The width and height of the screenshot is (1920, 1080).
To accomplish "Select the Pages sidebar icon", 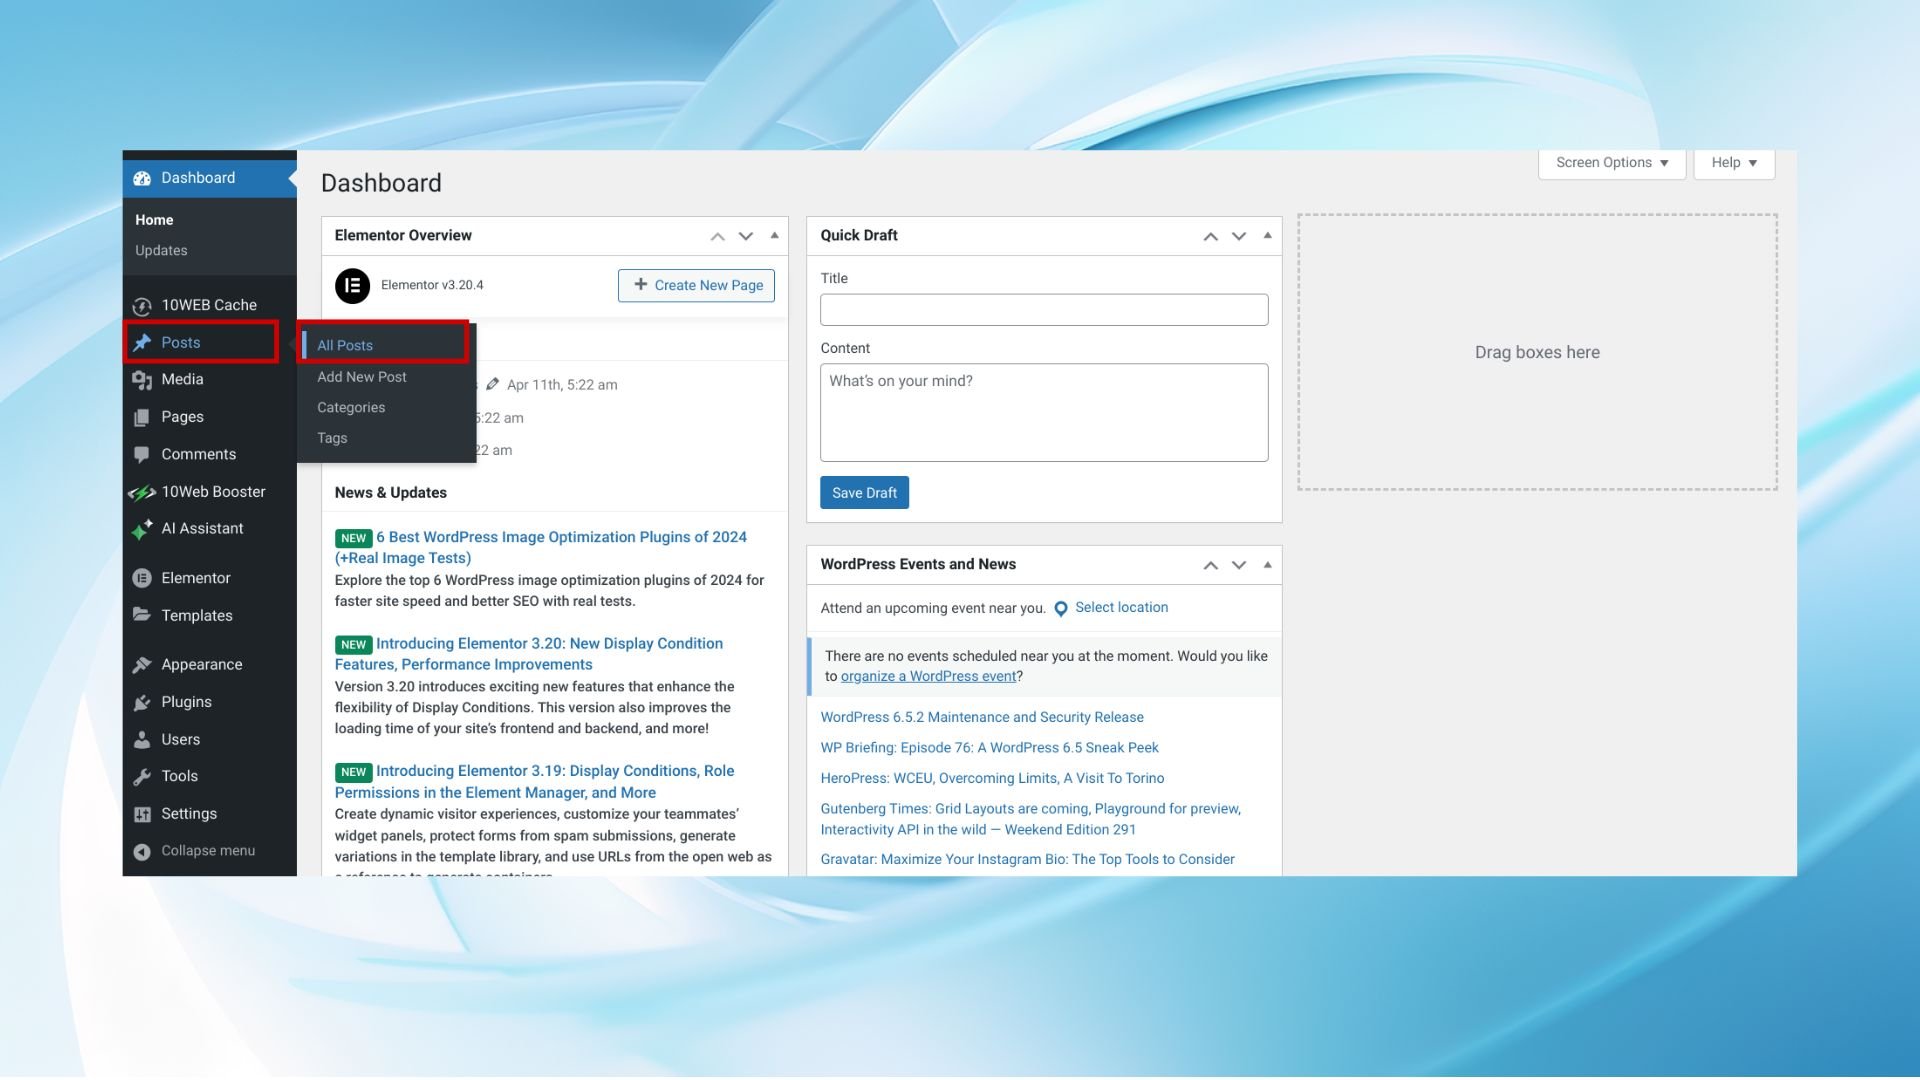I will [x=143, y=416].
